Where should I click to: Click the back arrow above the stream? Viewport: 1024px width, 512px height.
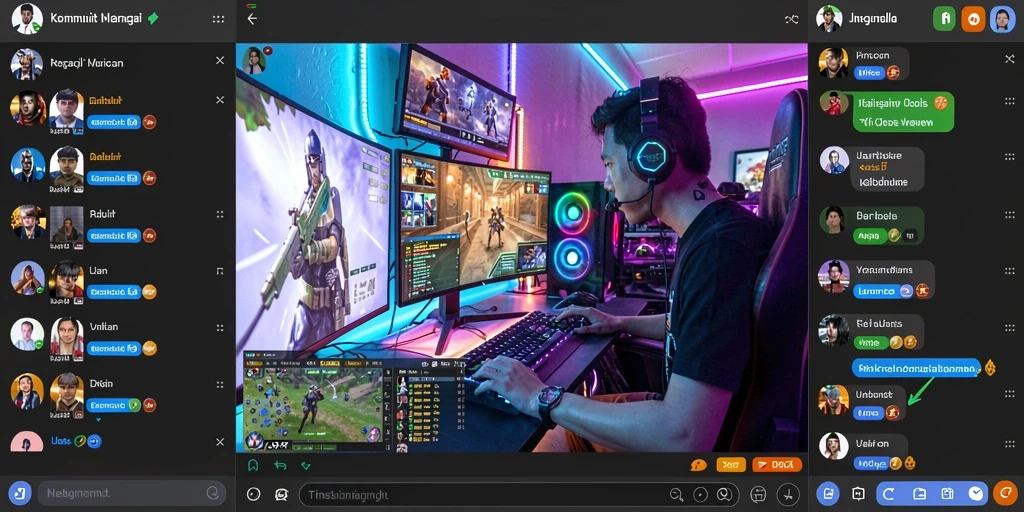[x=252, y=19]
